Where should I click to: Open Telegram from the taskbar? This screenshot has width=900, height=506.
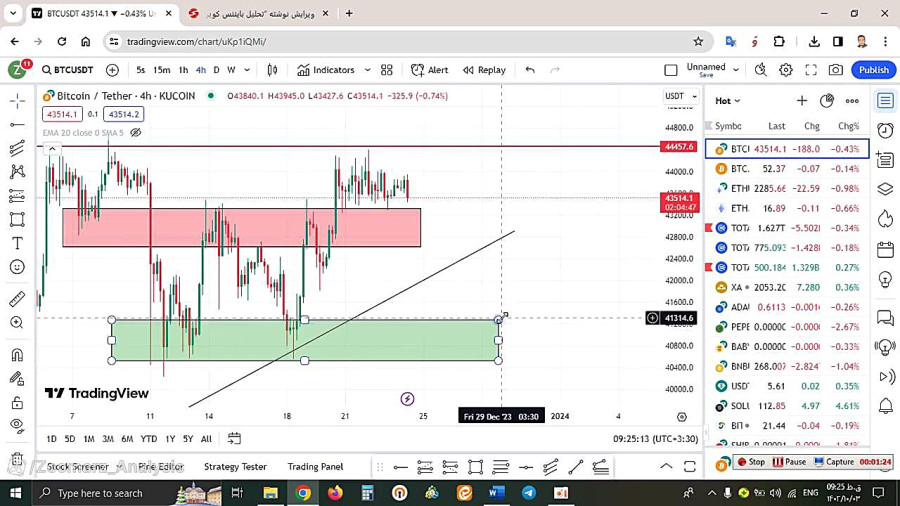529,493
